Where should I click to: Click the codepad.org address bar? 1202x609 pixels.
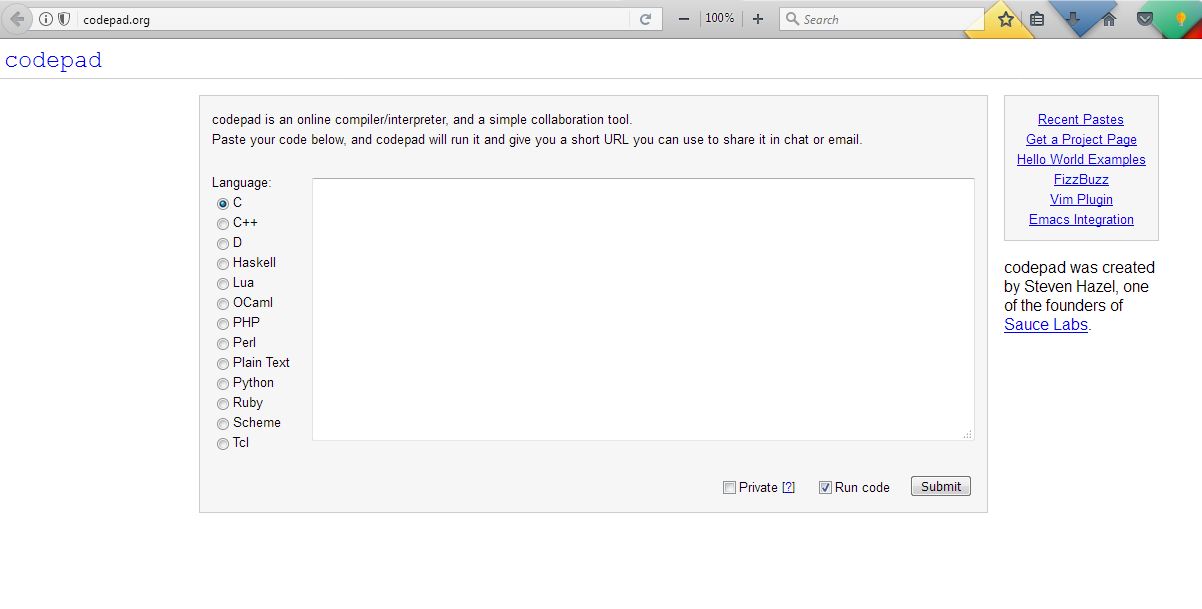[x=353, y=19]
